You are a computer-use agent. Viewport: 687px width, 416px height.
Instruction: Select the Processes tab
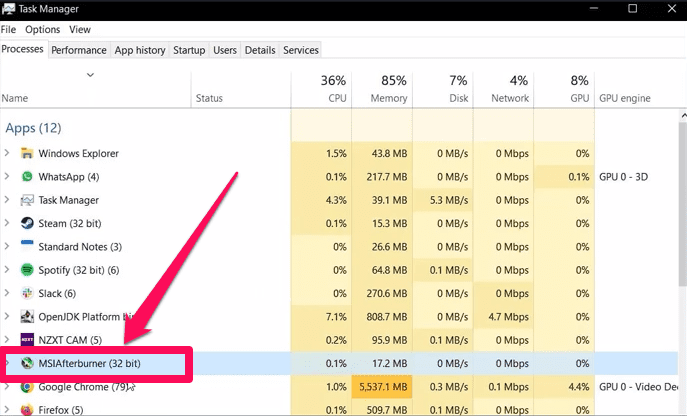tap(22, 49)
